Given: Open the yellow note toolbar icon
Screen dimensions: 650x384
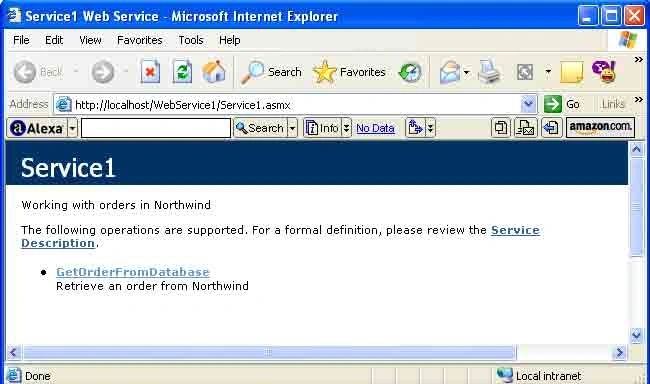Looking at the screenshot, I should [x=572, y=72].
